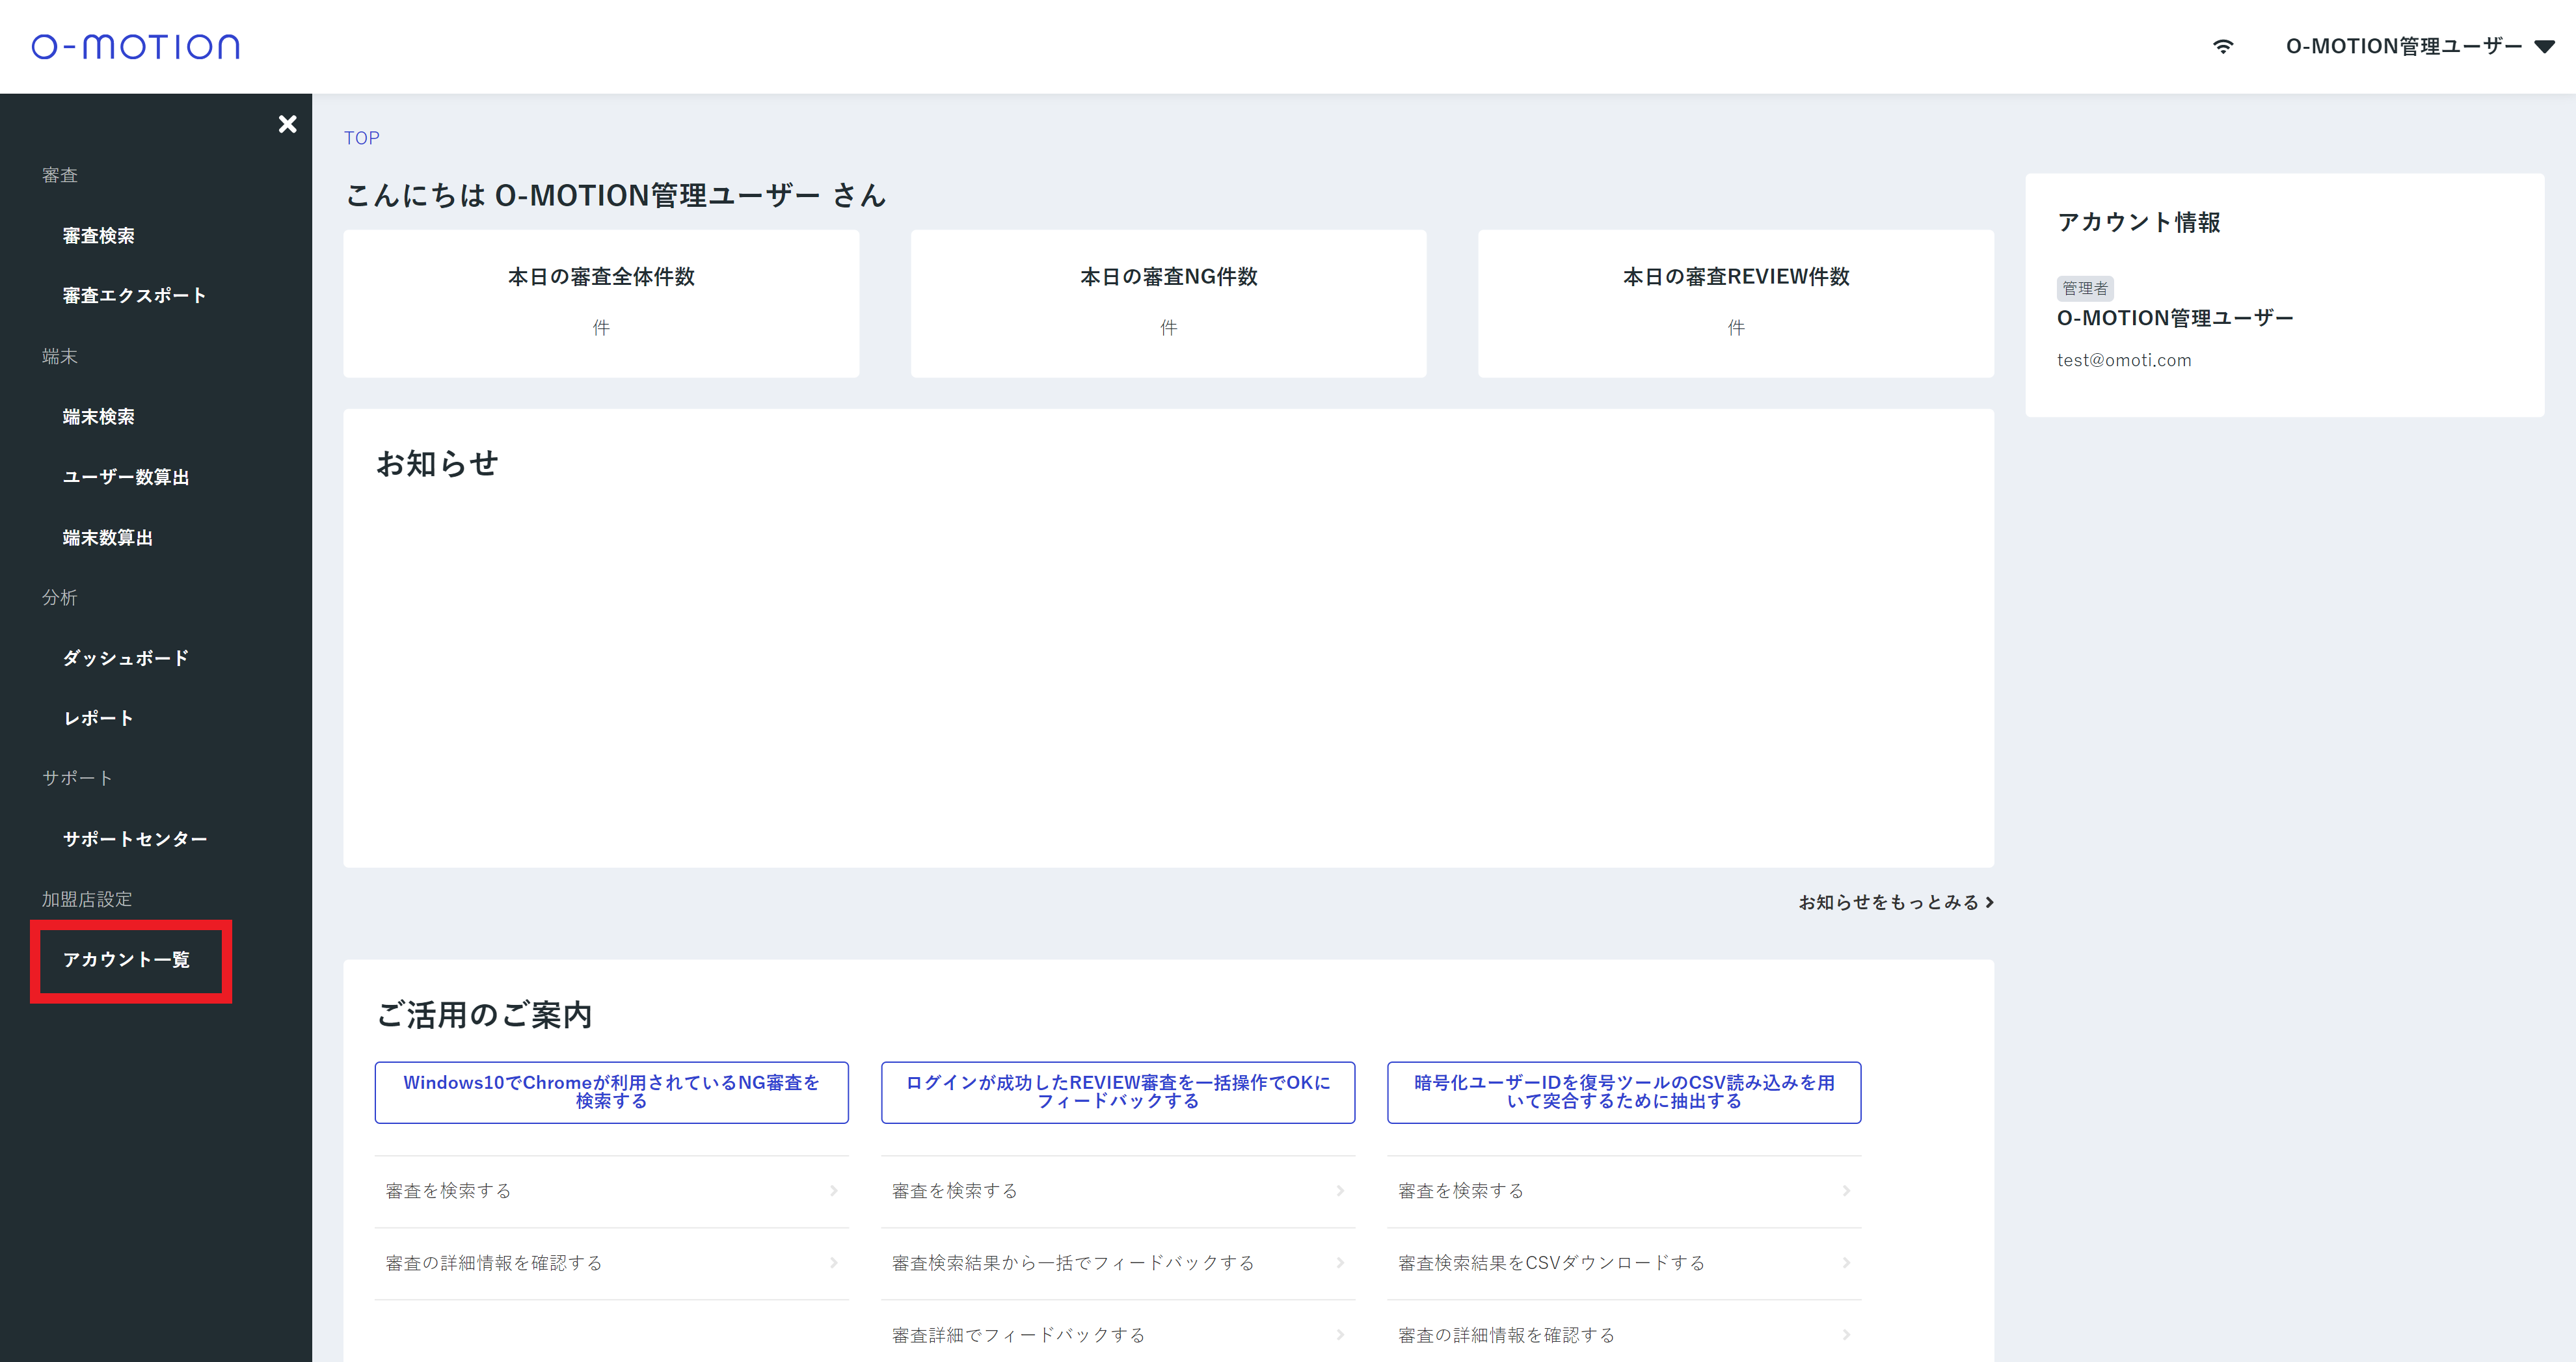Open the O-MOTION管理ユーザー dropdown arrow

2545,47
